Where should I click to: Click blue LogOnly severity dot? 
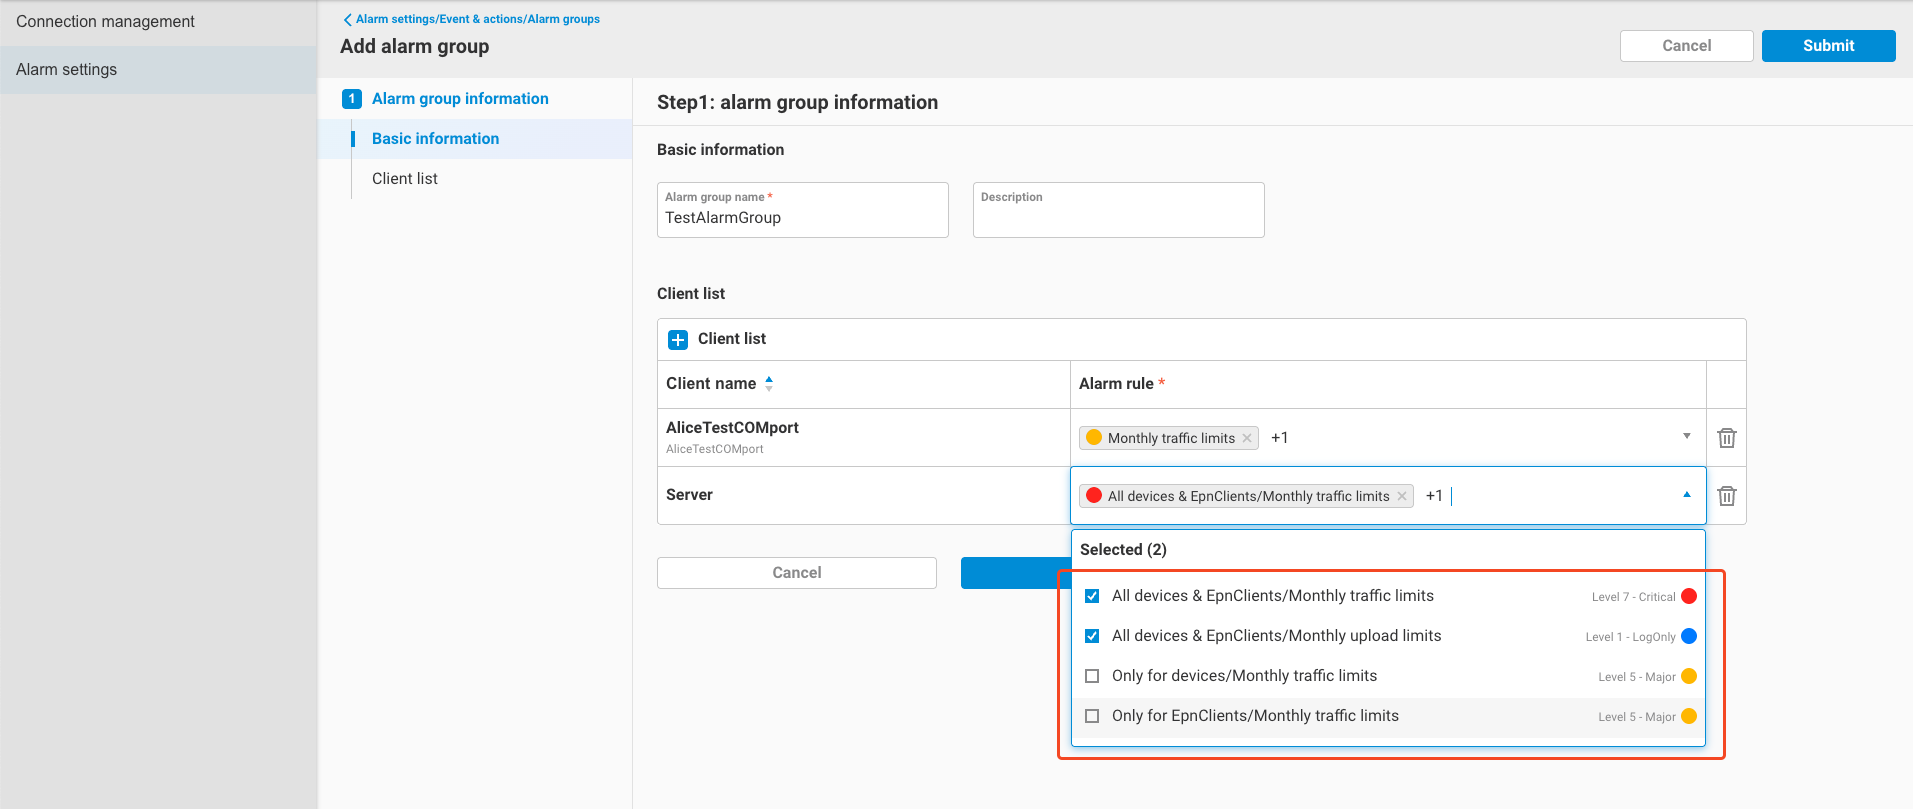[1689, 636]
